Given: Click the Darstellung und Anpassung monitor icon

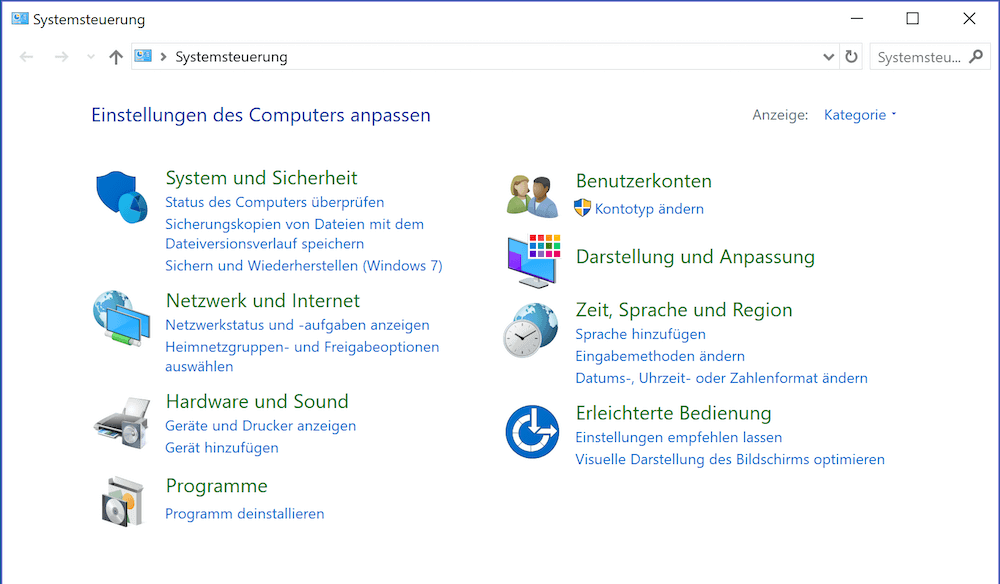Looking at the screenshot, I should (x=534, y=260).
